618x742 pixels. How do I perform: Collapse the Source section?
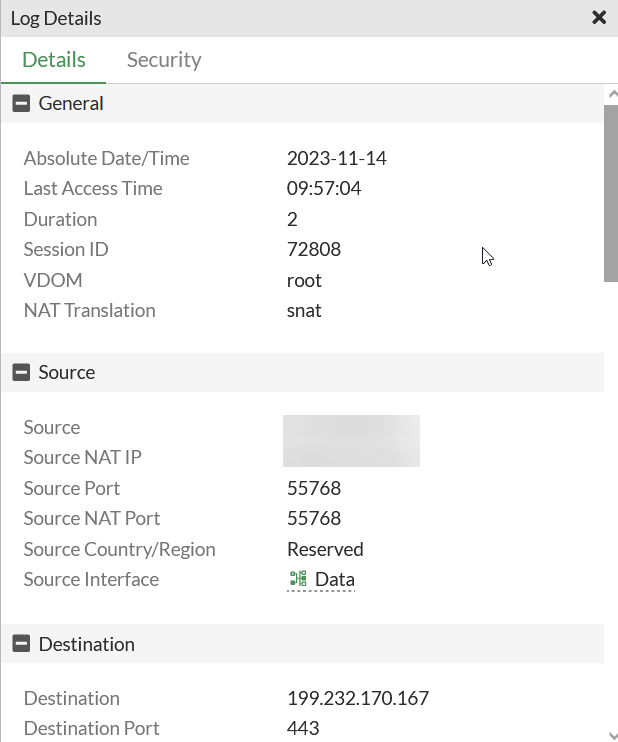(x=21, y=372)
